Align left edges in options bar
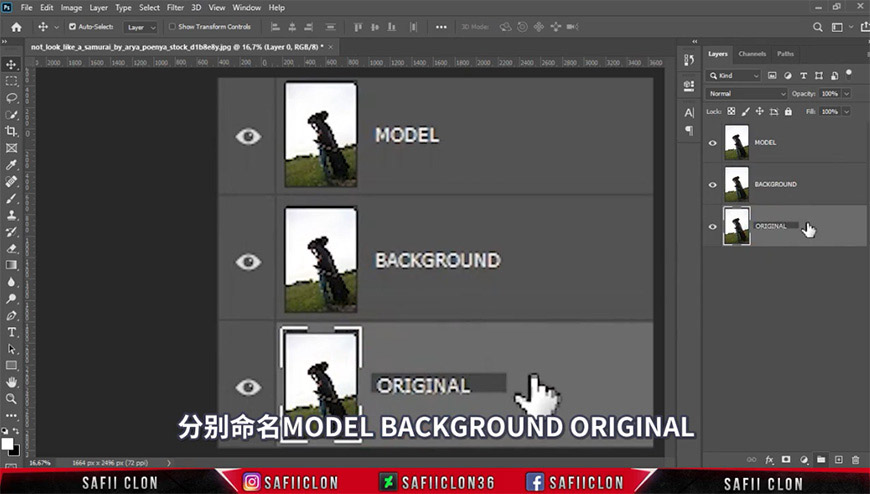The height and width of the screenshot is (494, 870). tap(274, 27)
